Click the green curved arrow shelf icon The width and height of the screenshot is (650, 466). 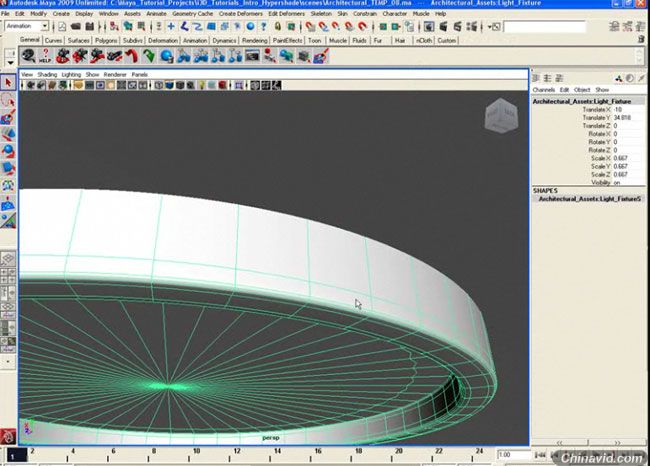(149, 56)
